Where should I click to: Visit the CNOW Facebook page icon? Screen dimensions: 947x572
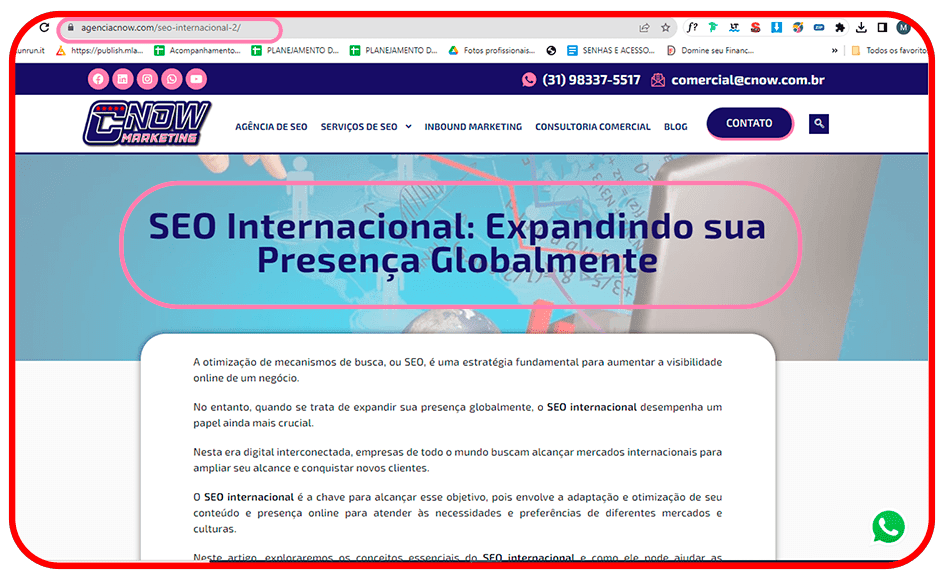click(98, 79)
